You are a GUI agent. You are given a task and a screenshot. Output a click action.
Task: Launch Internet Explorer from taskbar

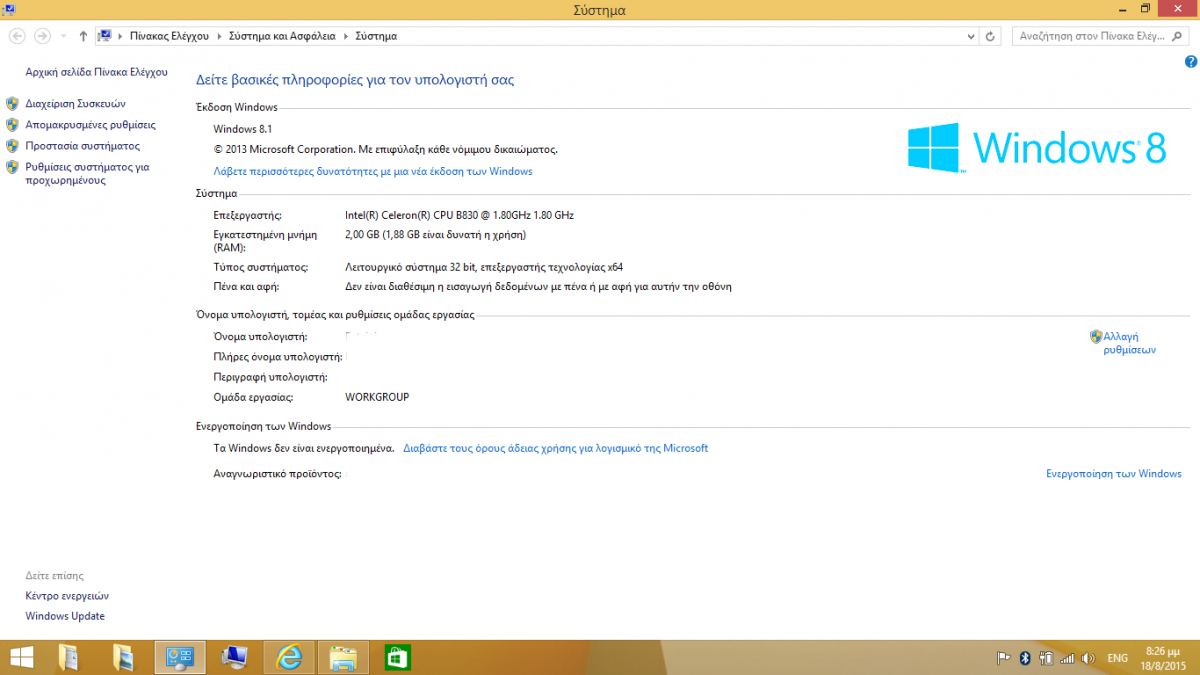289,657
